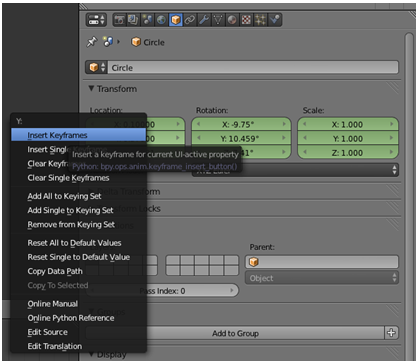Choose Edit Source menu entry

click(x=79, y=332)
